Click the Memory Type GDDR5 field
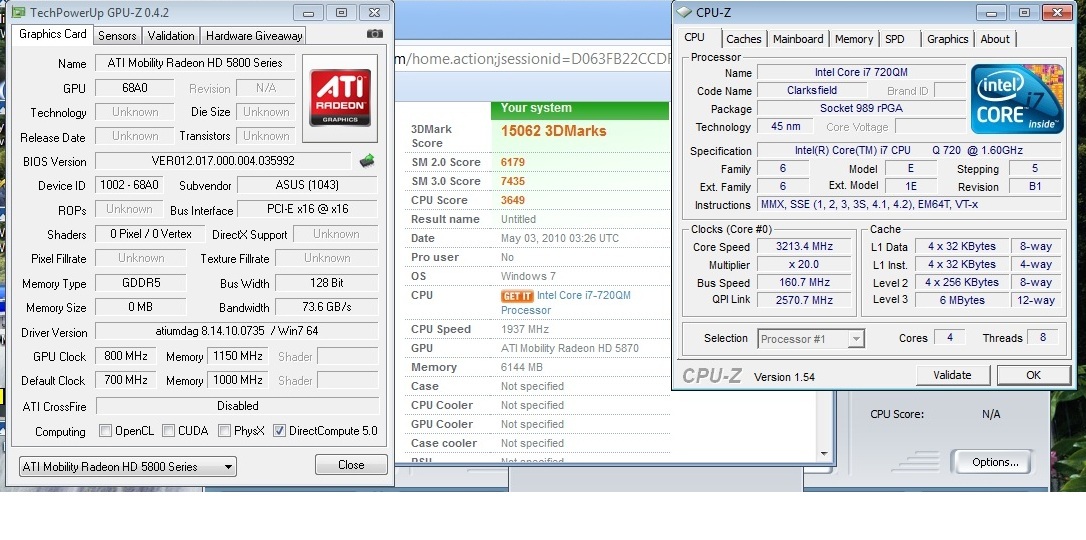This screenshot has height=540, width=1086. coord(140,283)
